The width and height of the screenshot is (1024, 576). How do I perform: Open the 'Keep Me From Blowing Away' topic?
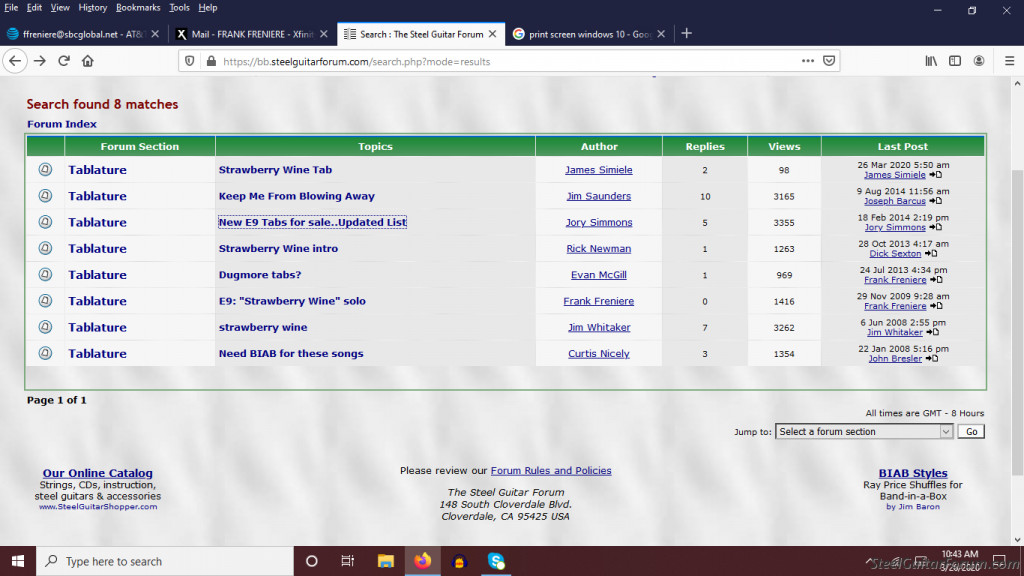point(296,196)
